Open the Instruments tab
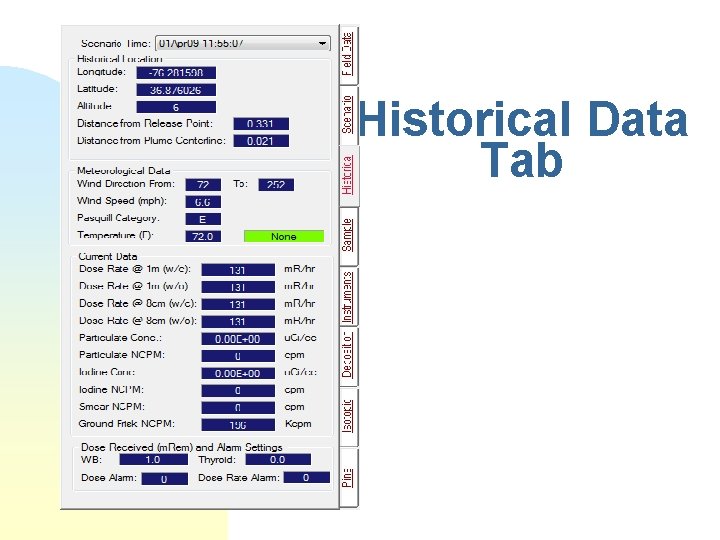This screenshot has width=720, height=540. click(348, 297)
